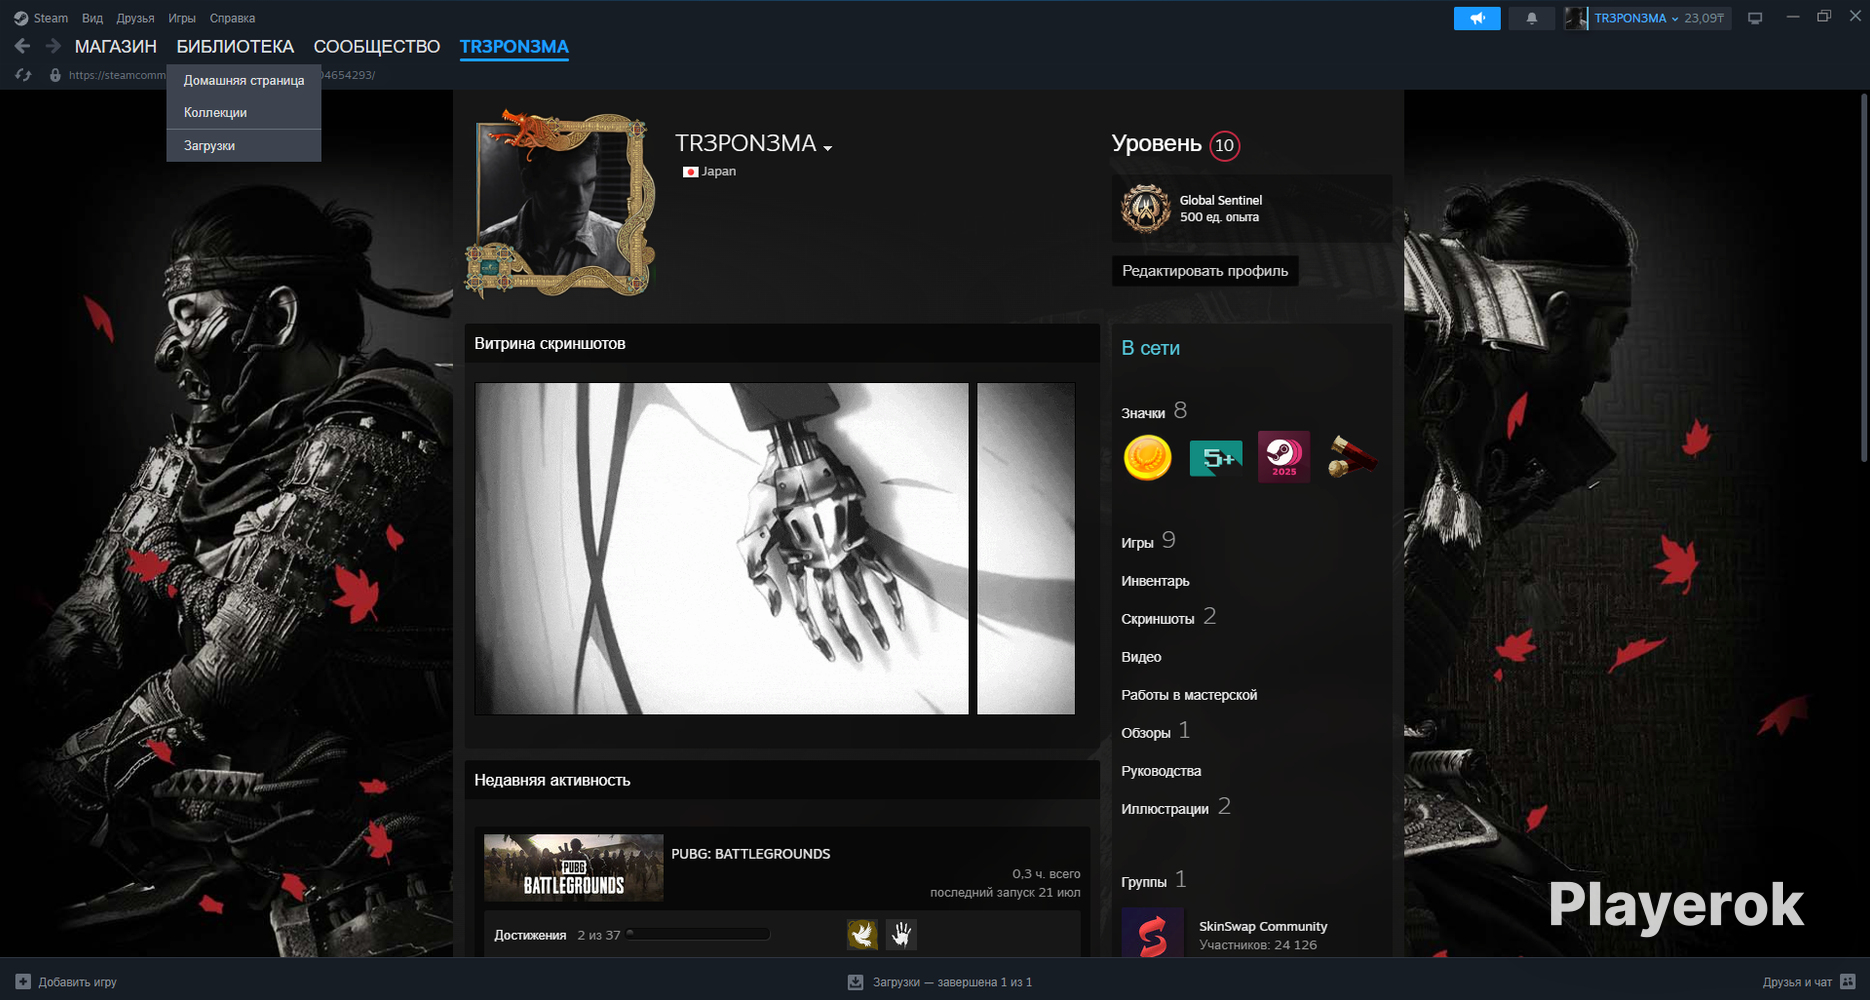The image size is (1870, 1000).
Task: Click the Steam logo menu icon
Action: pyautogui.click(x=21, y=18)
